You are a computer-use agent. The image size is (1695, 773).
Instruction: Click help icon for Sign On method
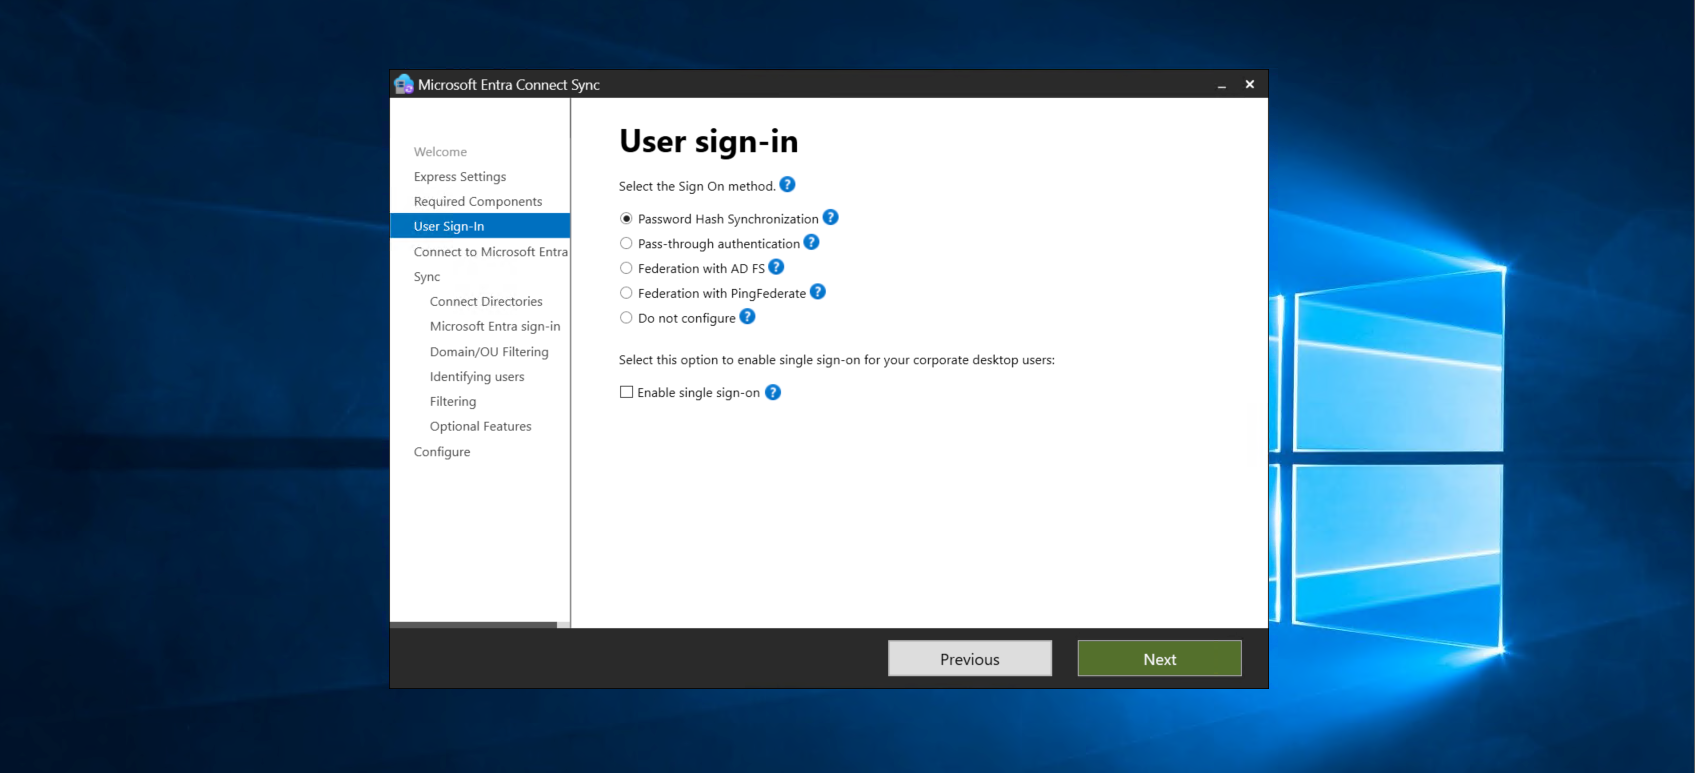click(787, 185)
